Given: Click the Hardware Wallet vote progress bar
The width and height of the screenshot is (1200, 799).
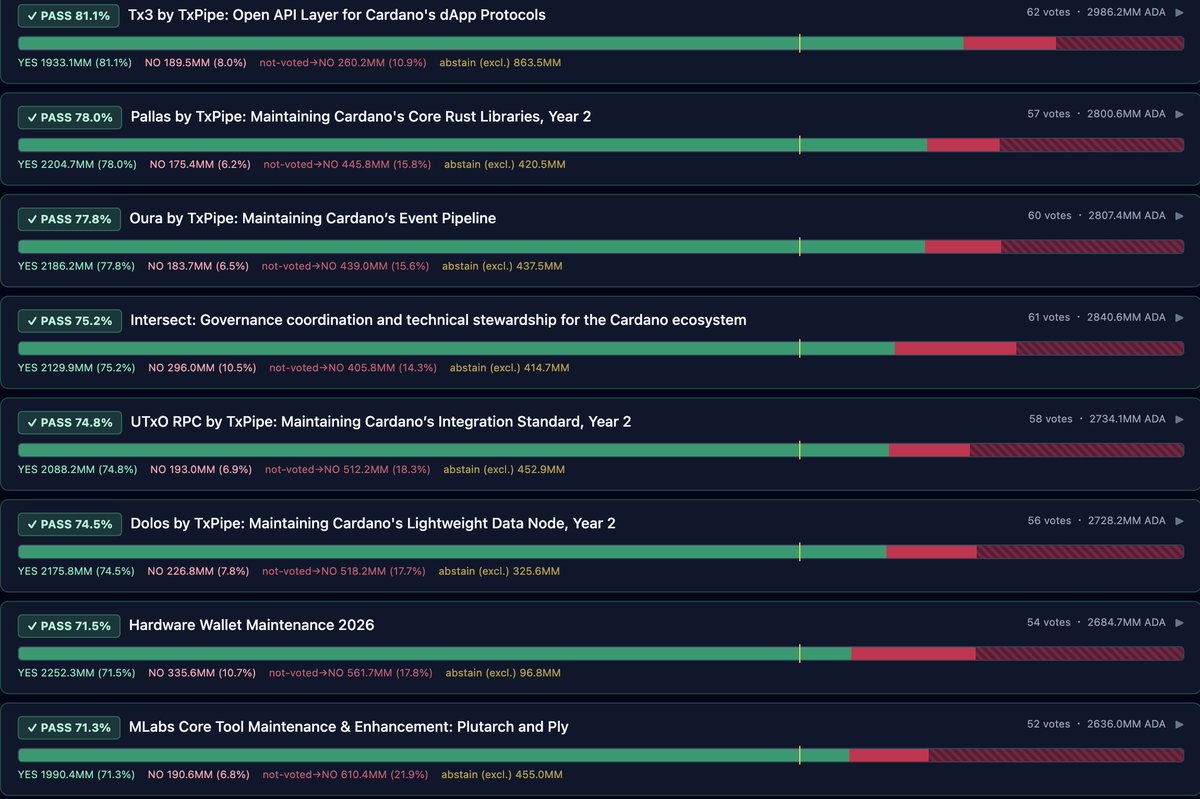Looking at the screenshot, I should (x=601, y=653).
